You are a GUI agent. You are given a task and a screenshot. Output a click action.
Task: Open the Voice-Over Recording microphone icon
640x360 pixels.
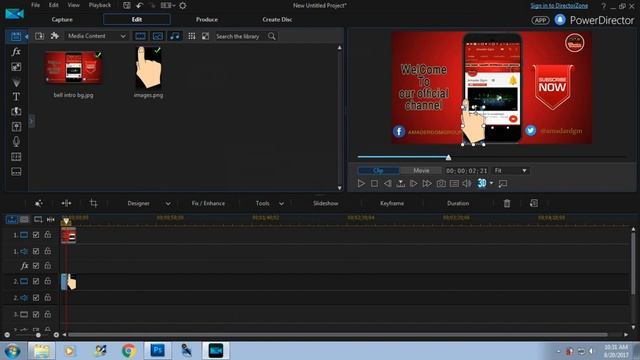point(16,142)
